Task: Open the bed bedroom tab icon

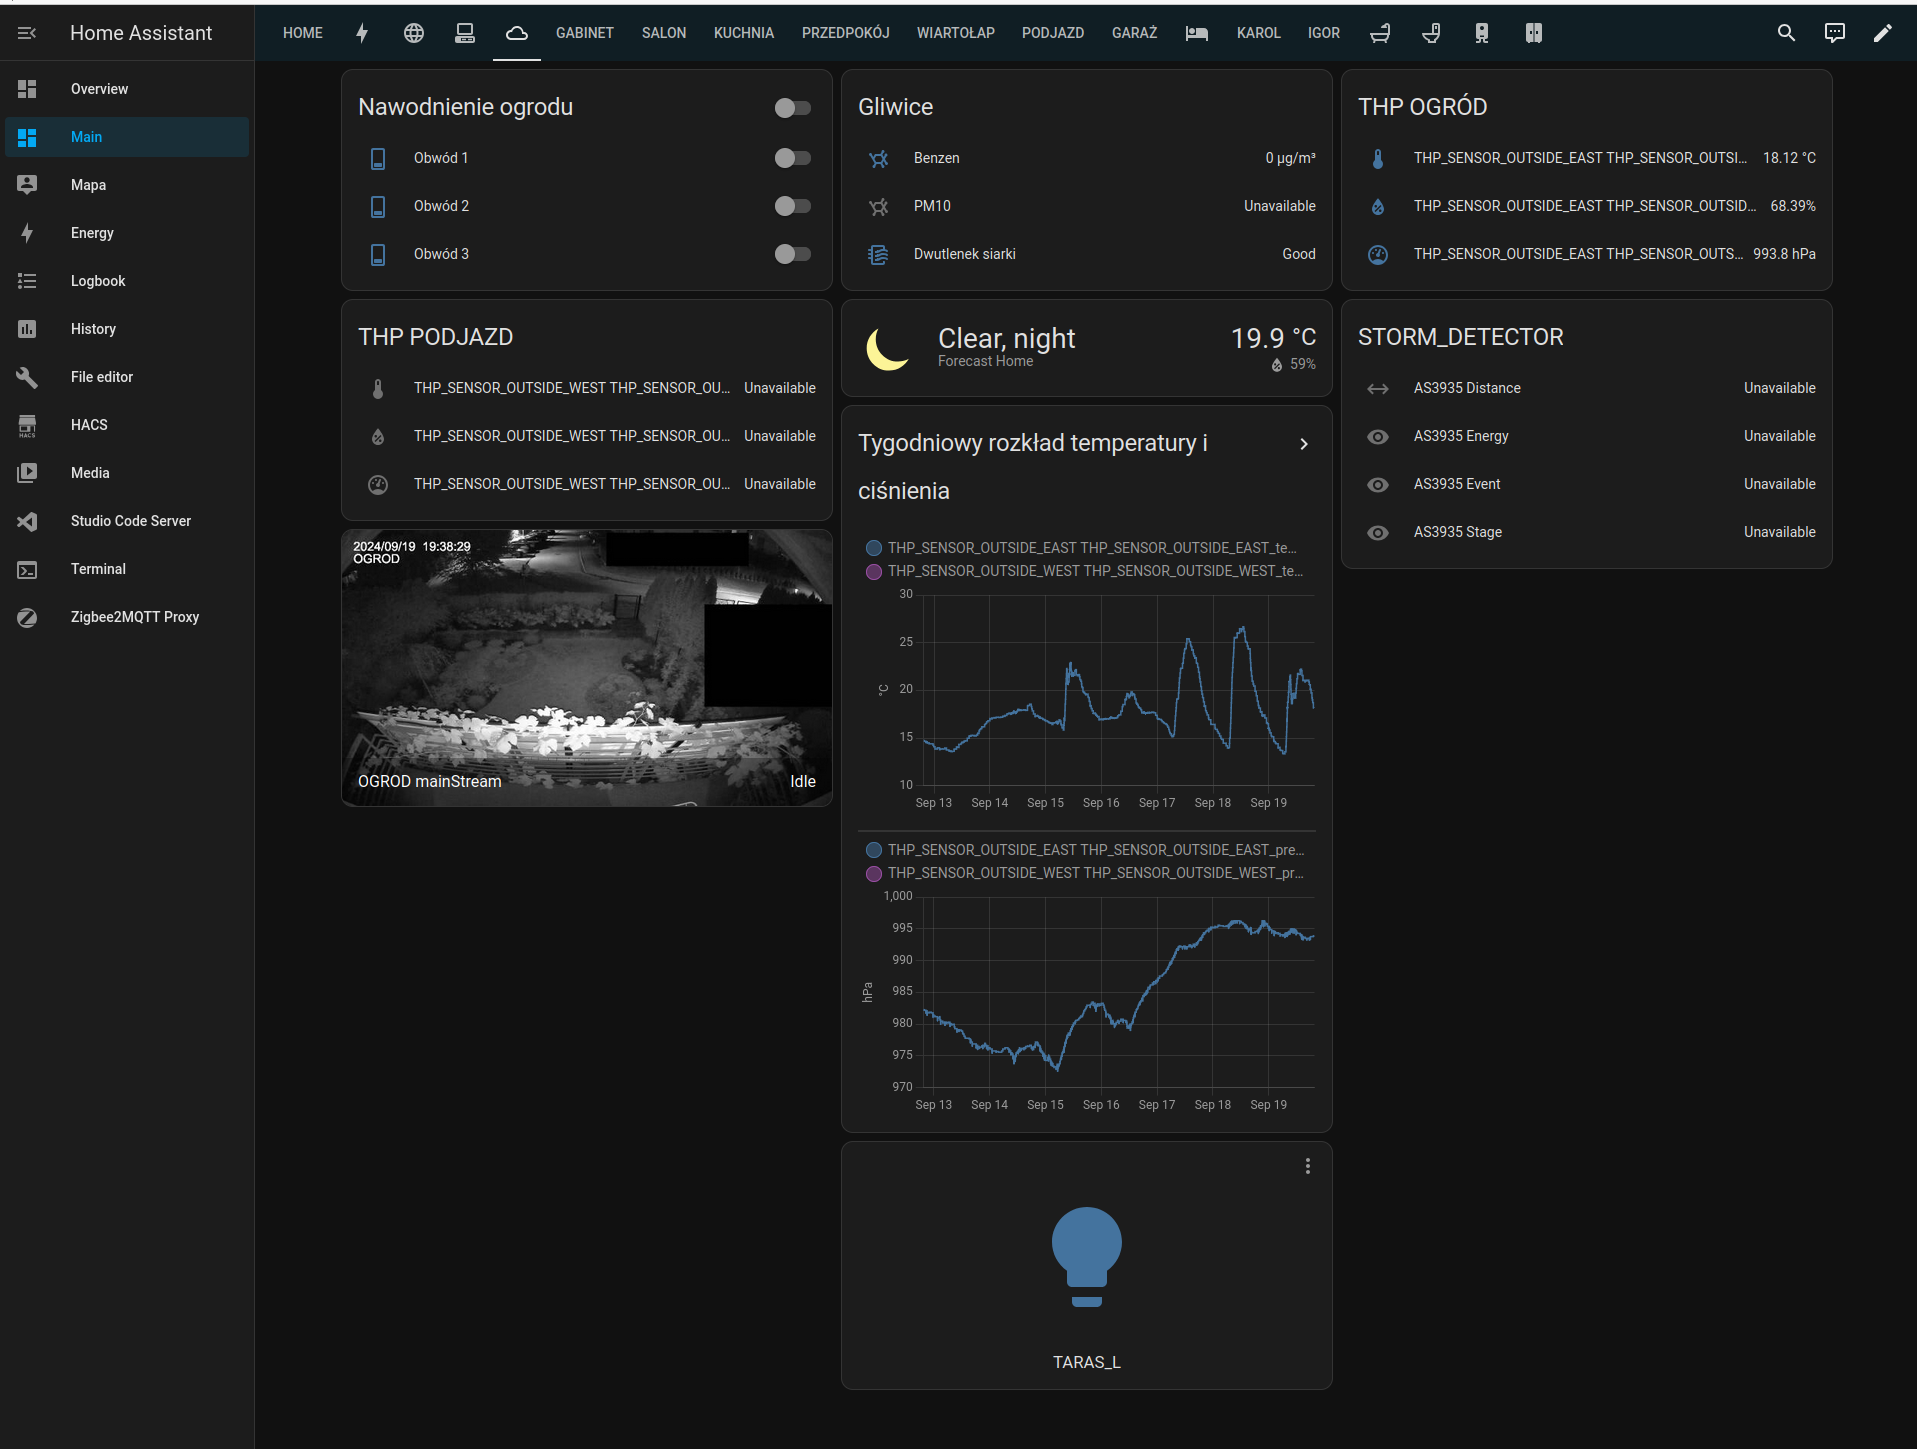Action: click(1196, 33)
